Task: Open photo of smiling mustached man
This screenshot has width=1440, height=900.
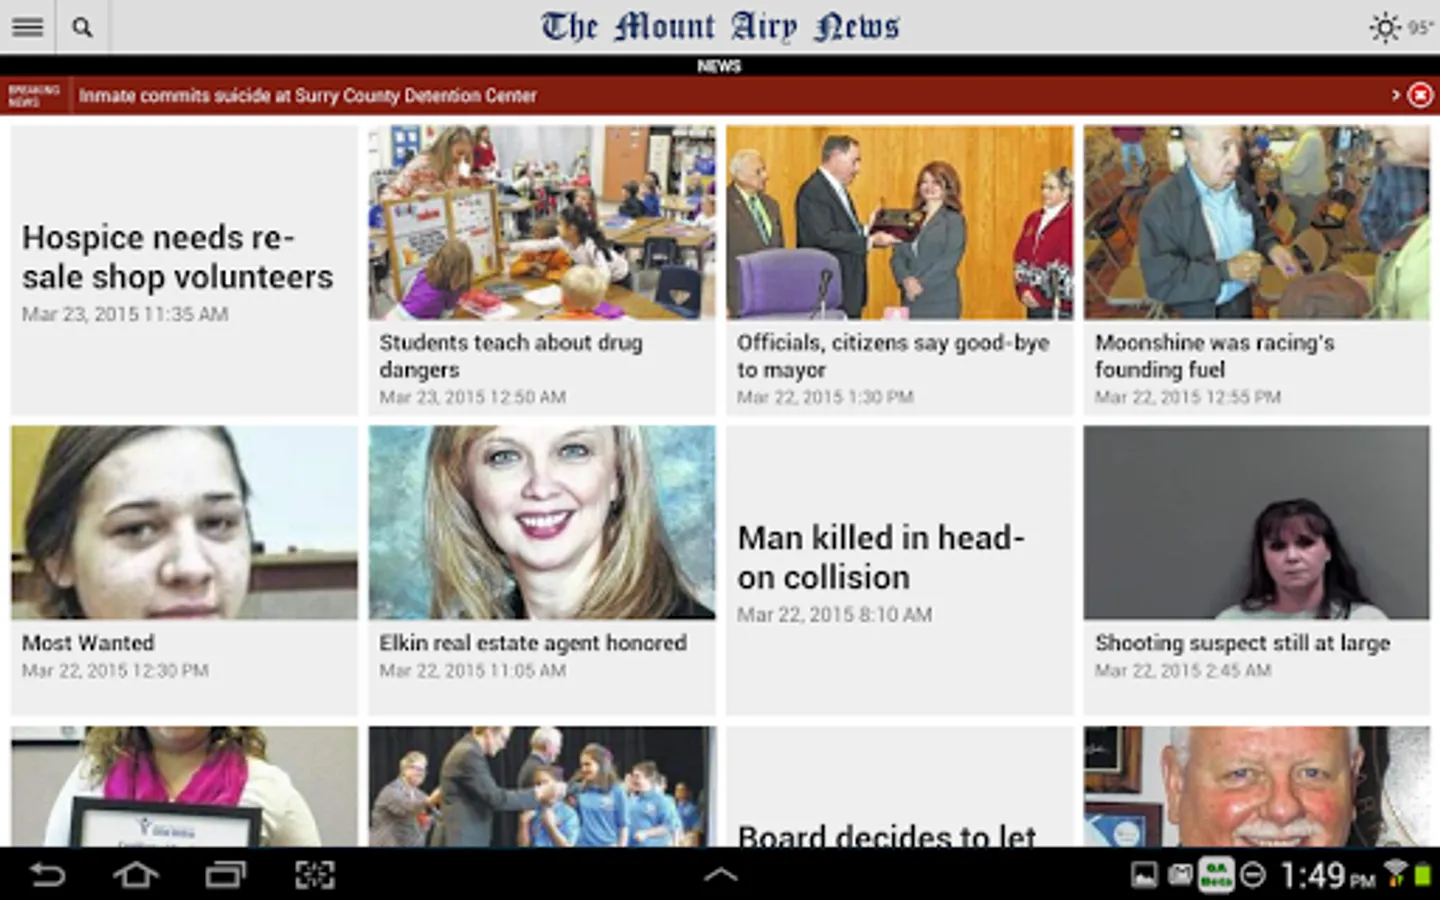Action: pyautogui.click(x=1257, y=787)
